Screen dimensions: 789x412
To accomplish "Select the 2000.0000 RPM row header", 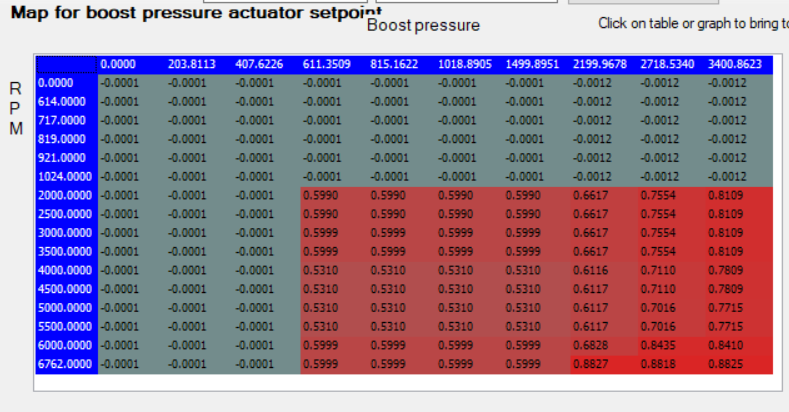I will point(66,195).
